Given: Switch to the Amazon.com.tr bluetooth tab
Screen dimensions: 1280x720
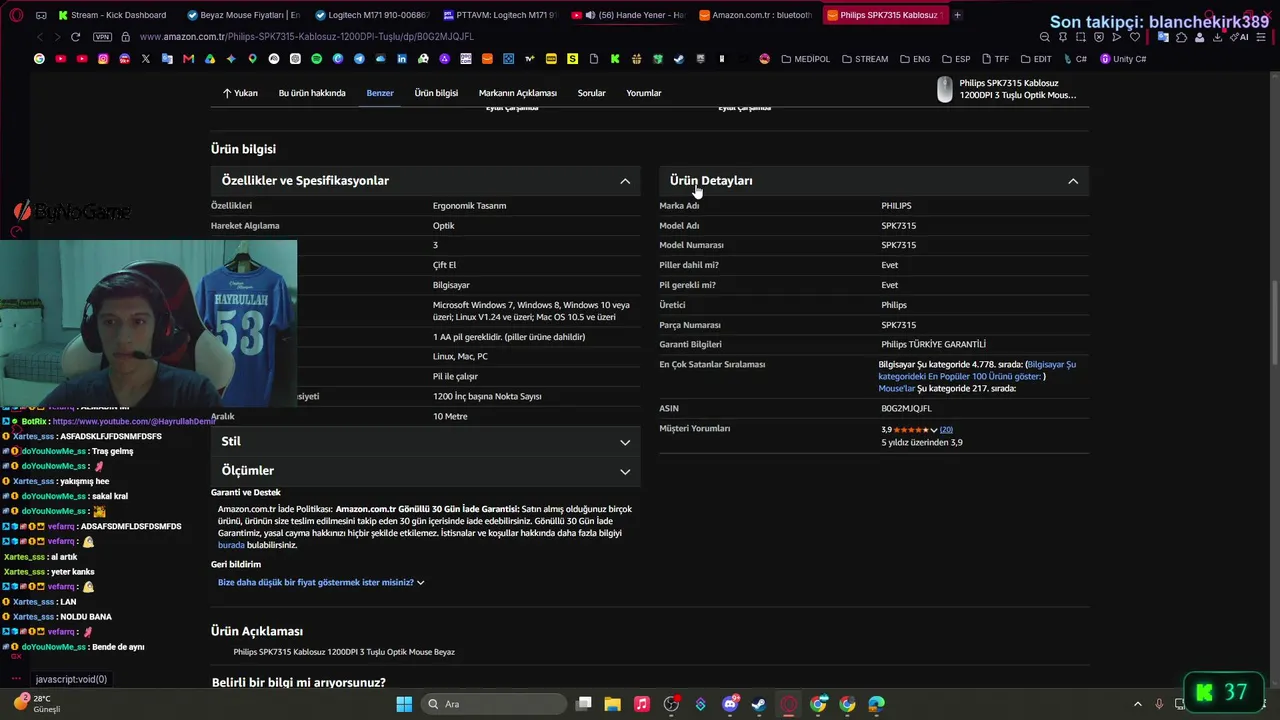Looking at the screenshot, I should pos(756,15).
